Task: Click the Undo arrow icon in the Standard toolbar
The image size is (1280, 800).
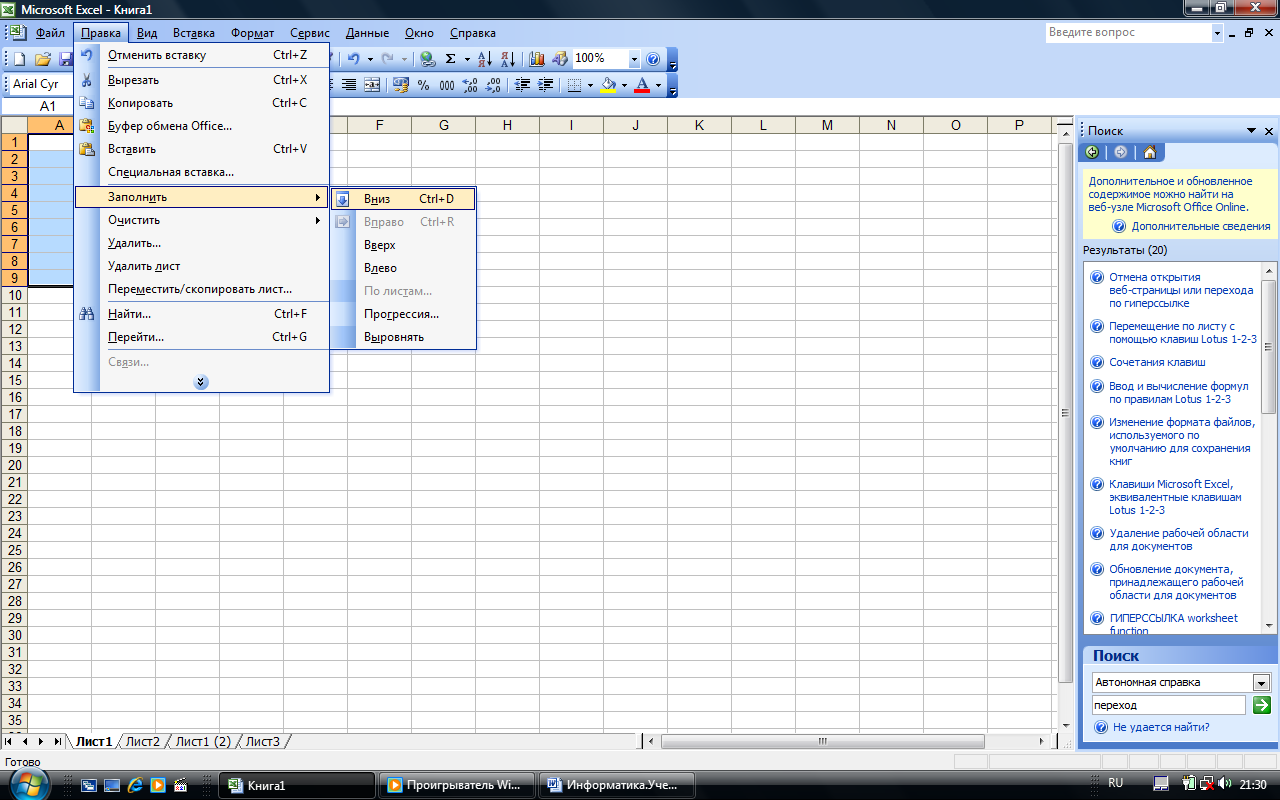Action: pyautogui.click(x=353, y=59)
